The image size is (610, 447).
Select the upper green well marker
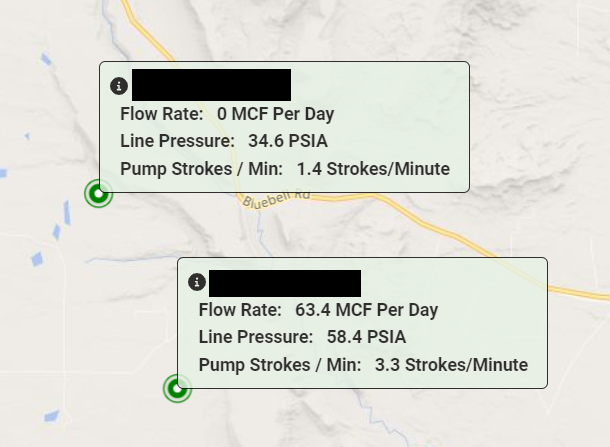click(x=98, y=193)
